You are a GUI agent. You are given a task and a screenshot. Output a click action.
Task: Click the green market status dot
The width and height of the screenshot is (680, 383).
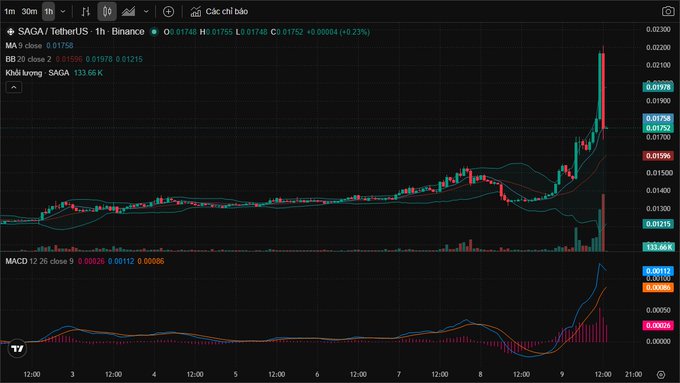pos(154,32)
